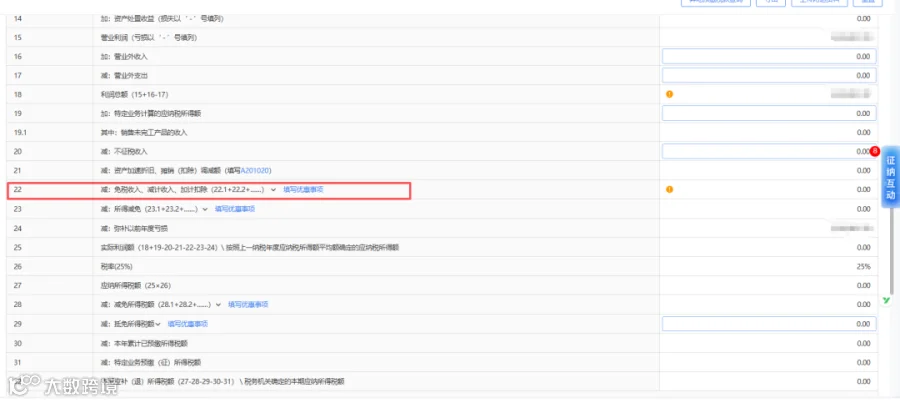Select row 30 label 本年累计已预缴所得税额
Screen dimensions: 900x403
[143, 343]
